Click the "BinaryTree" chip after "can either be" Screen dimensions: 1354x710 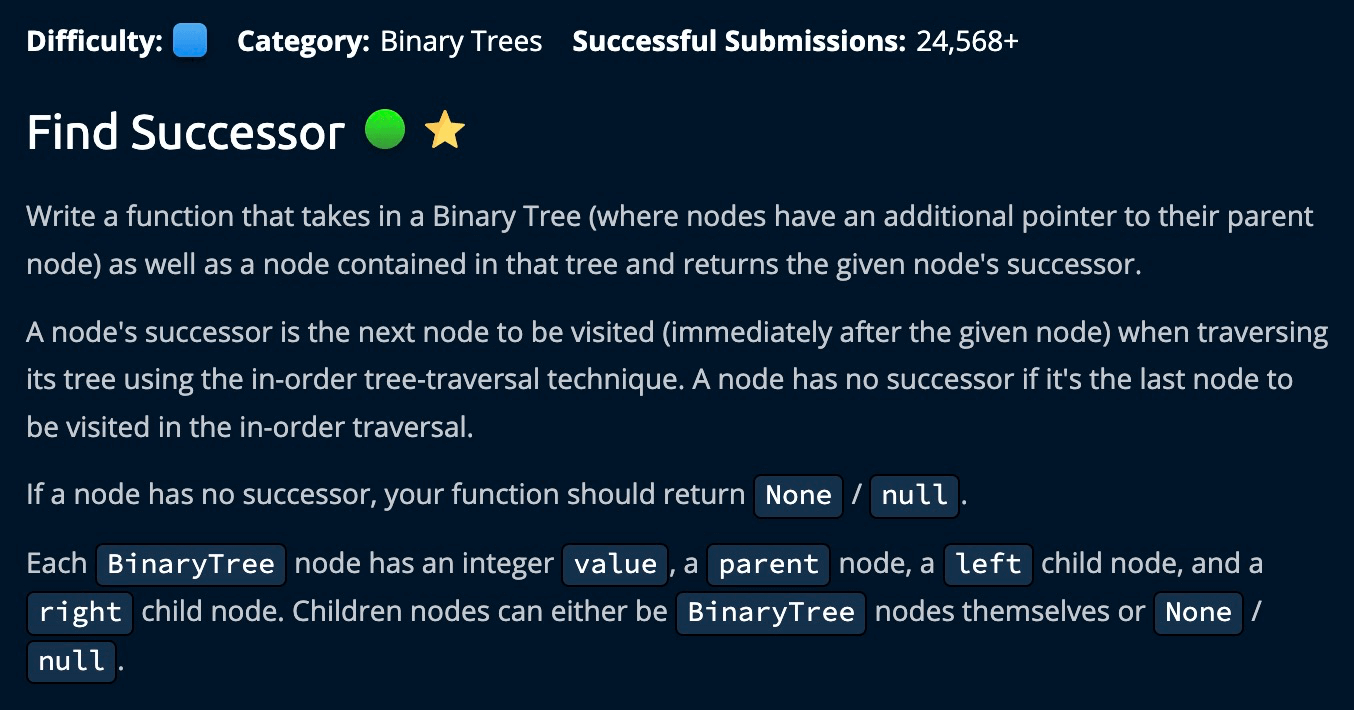771,612
